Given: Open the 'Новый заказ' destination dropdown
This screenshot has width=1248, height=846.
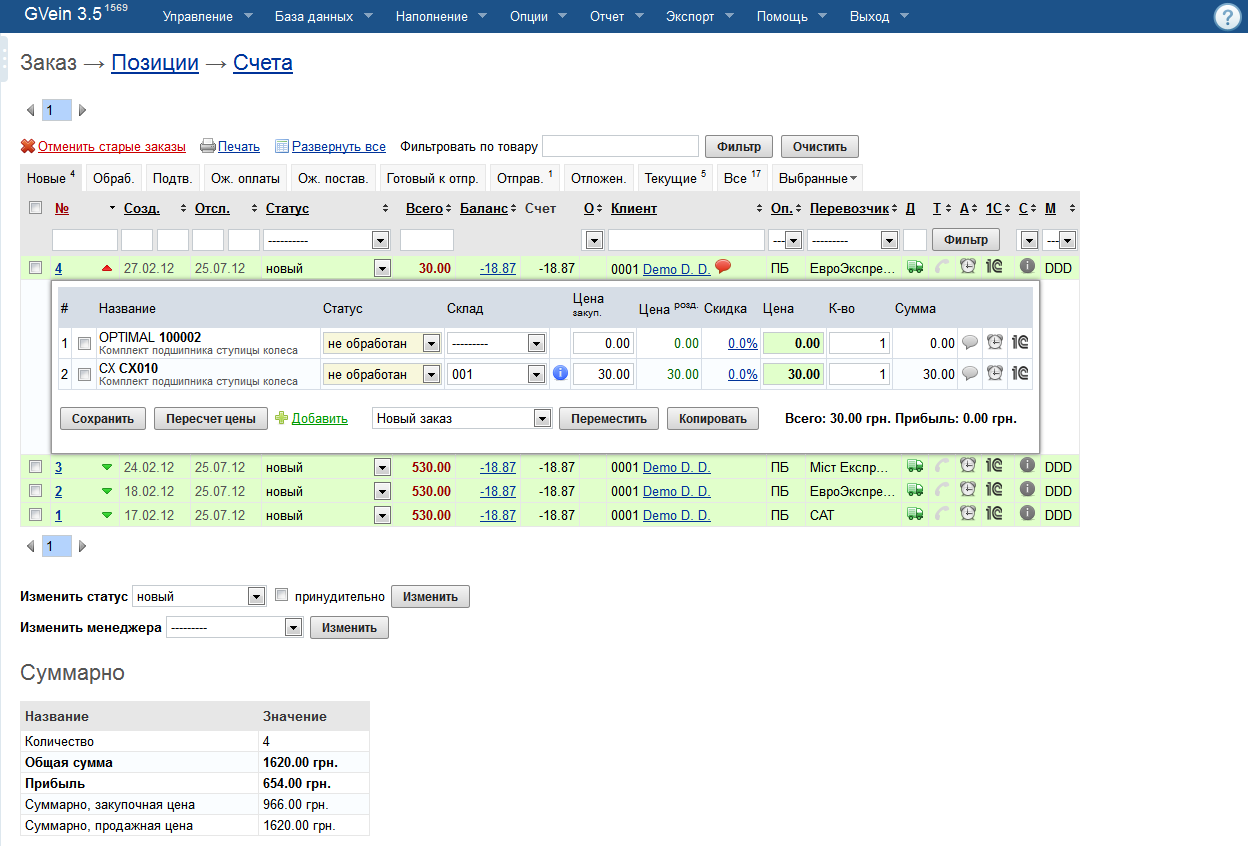Looking at the screenshot, I should click(462, 419).
